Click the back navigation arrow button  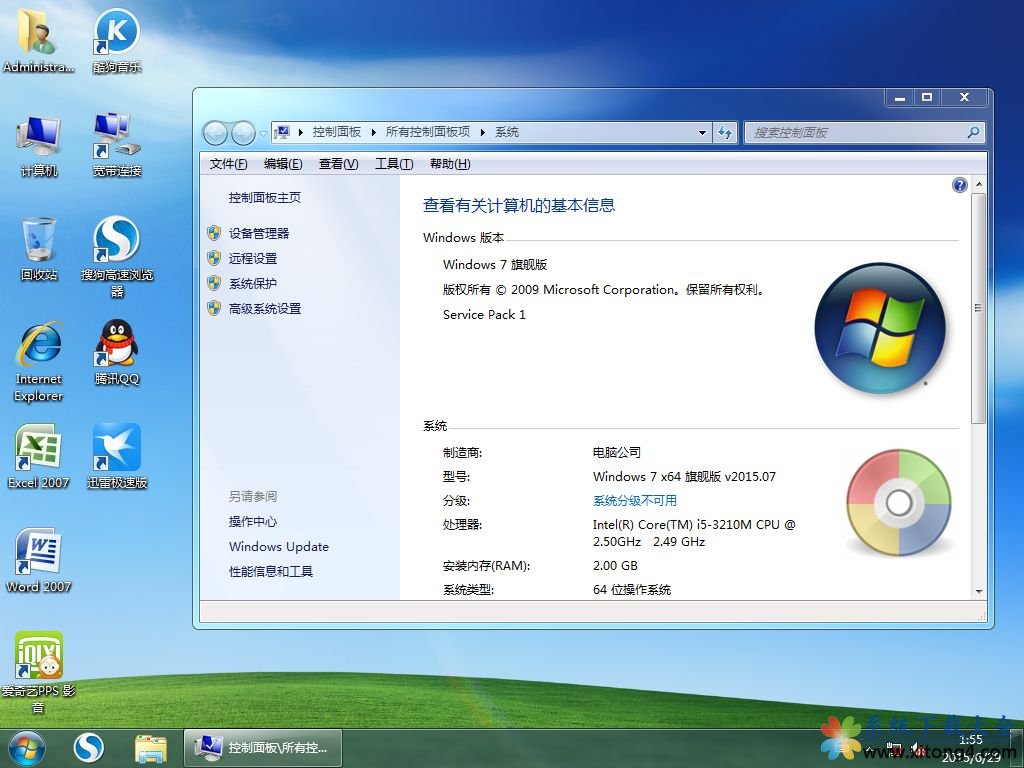click(215, 133)
